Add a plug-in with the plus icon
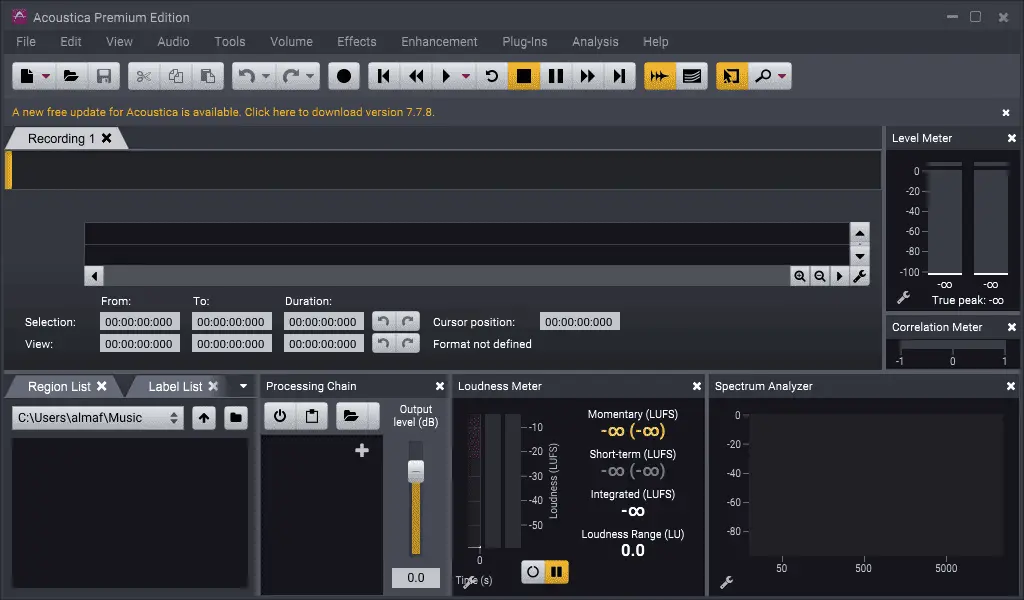The width and height of the screenshot is (1024, 600). [362, 450]
